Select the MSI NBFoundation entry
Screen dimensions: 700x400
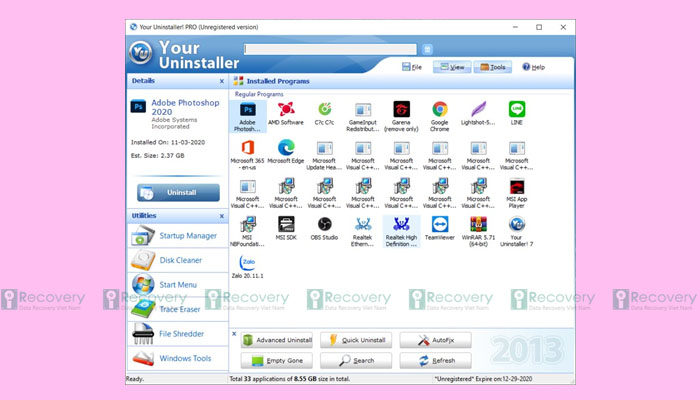pyautogui.click(x=248, y=232)
